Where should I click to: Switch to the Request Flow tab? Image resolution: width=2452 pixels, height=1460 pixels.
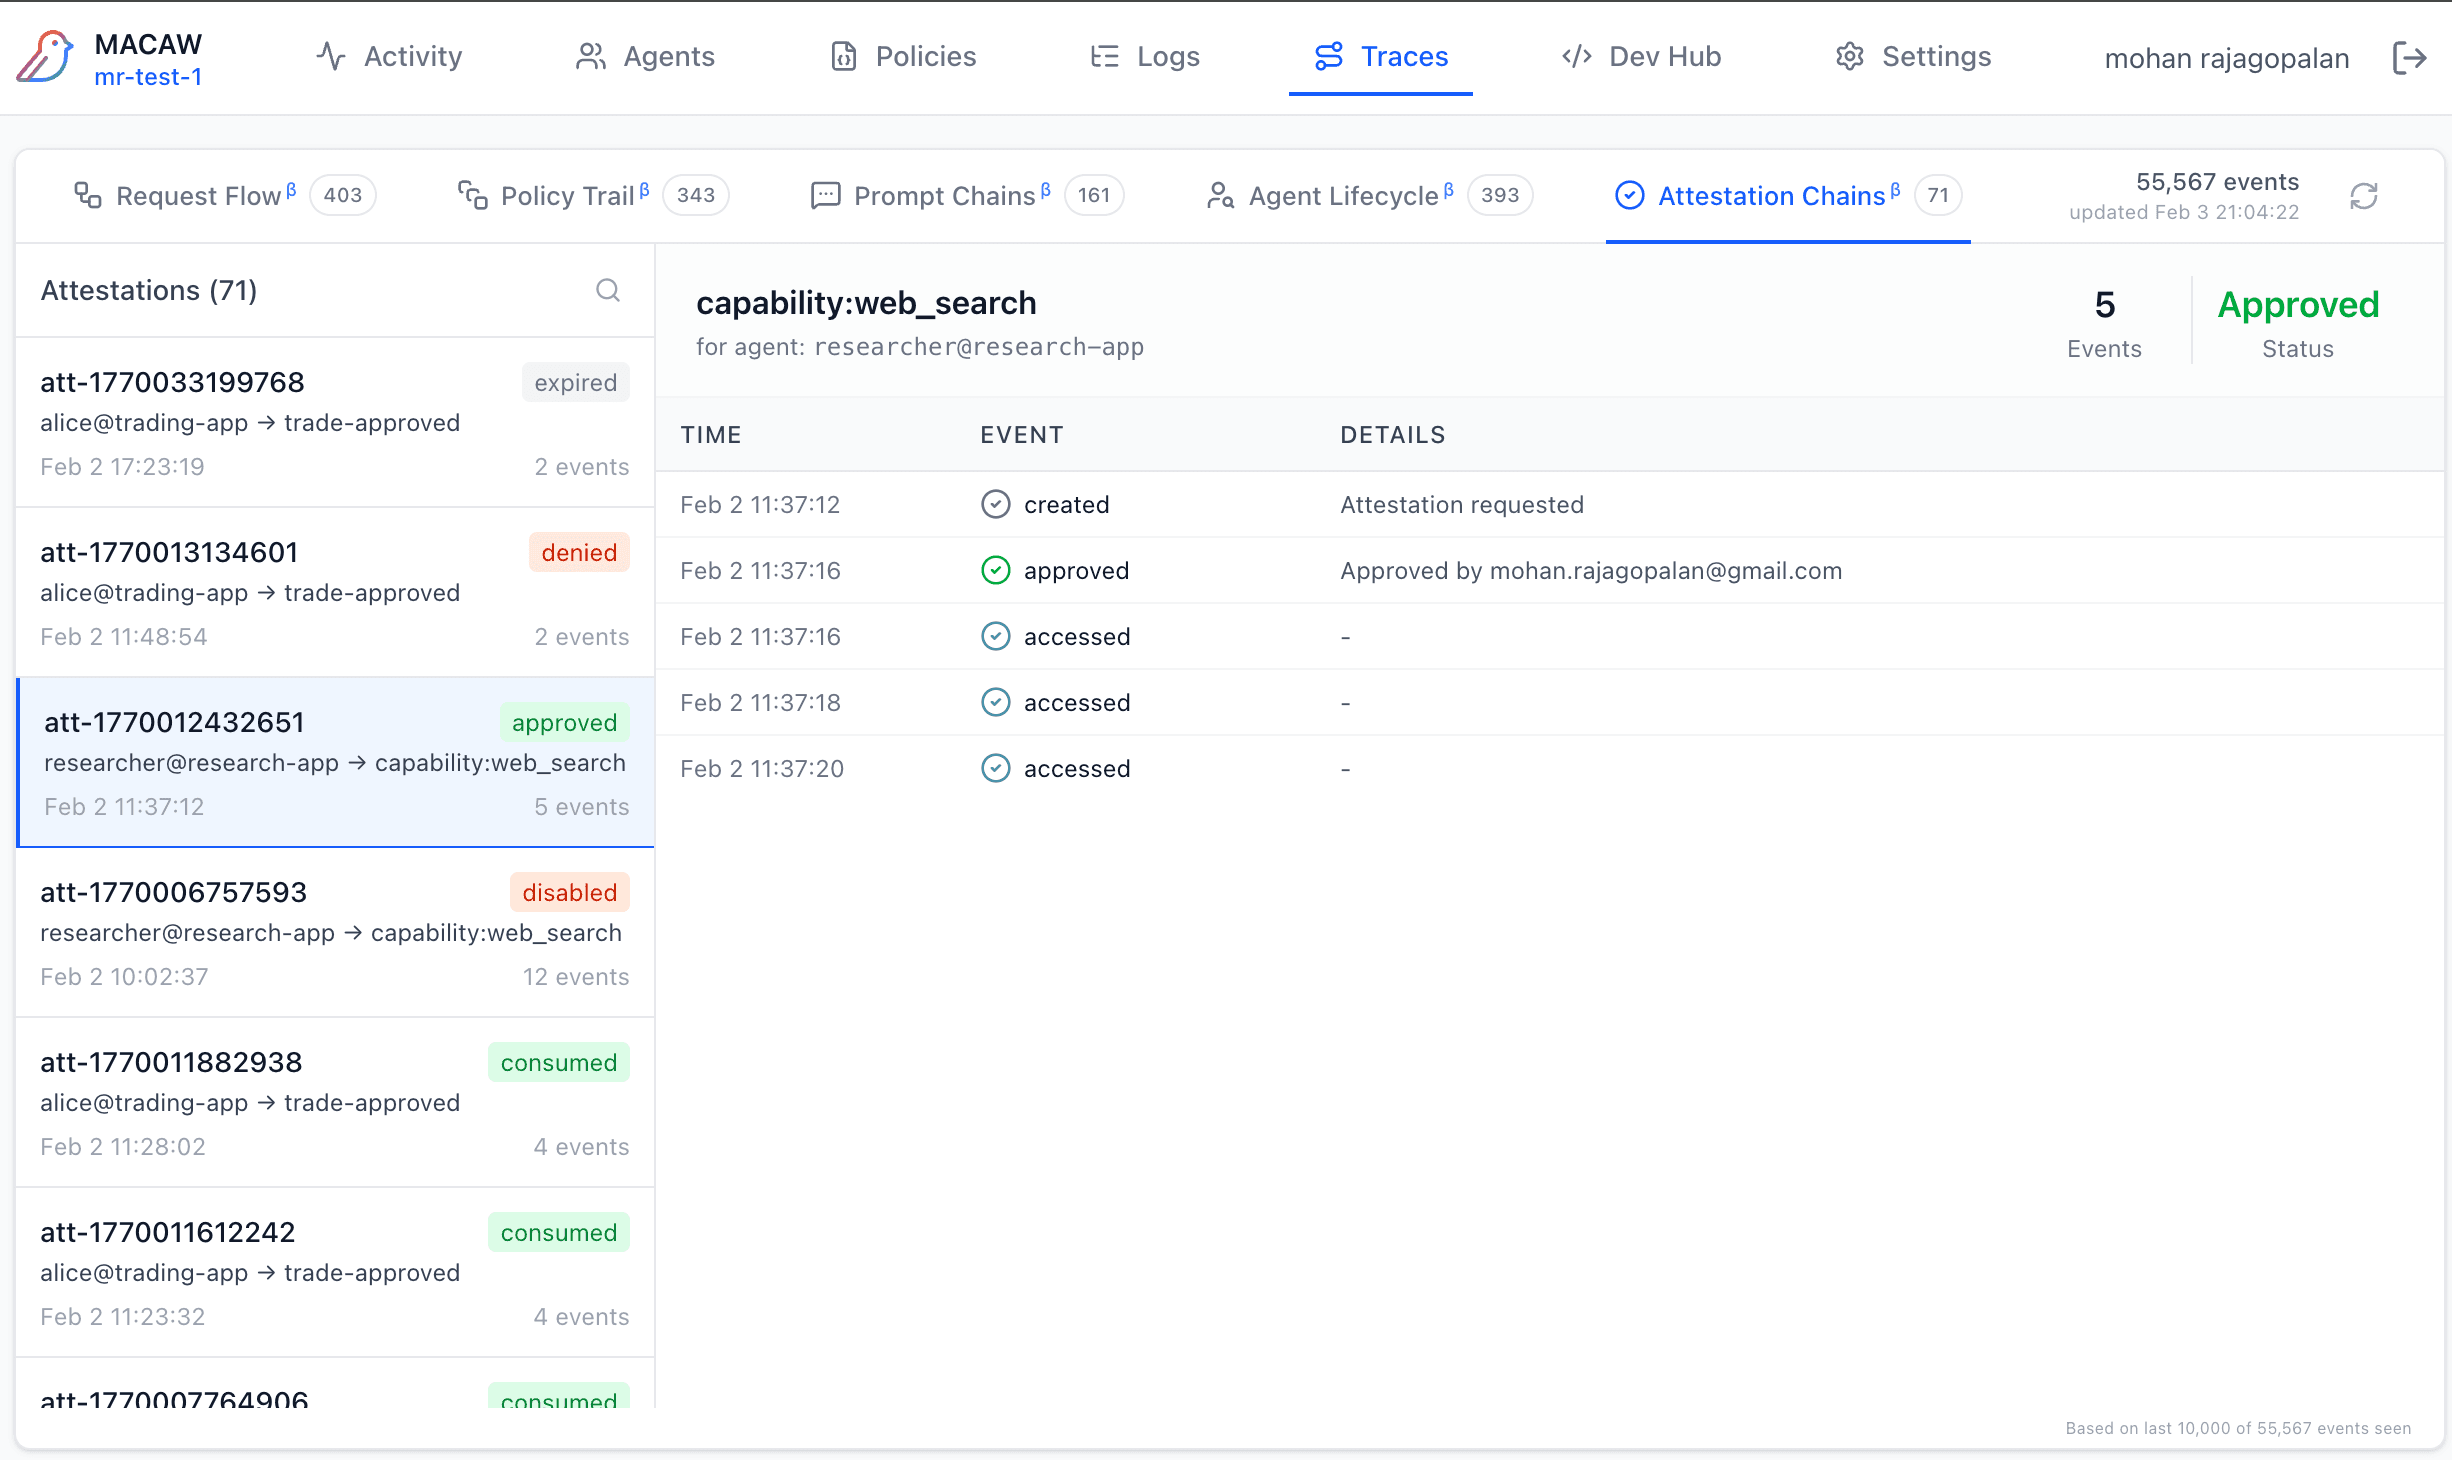coord(198,196)
